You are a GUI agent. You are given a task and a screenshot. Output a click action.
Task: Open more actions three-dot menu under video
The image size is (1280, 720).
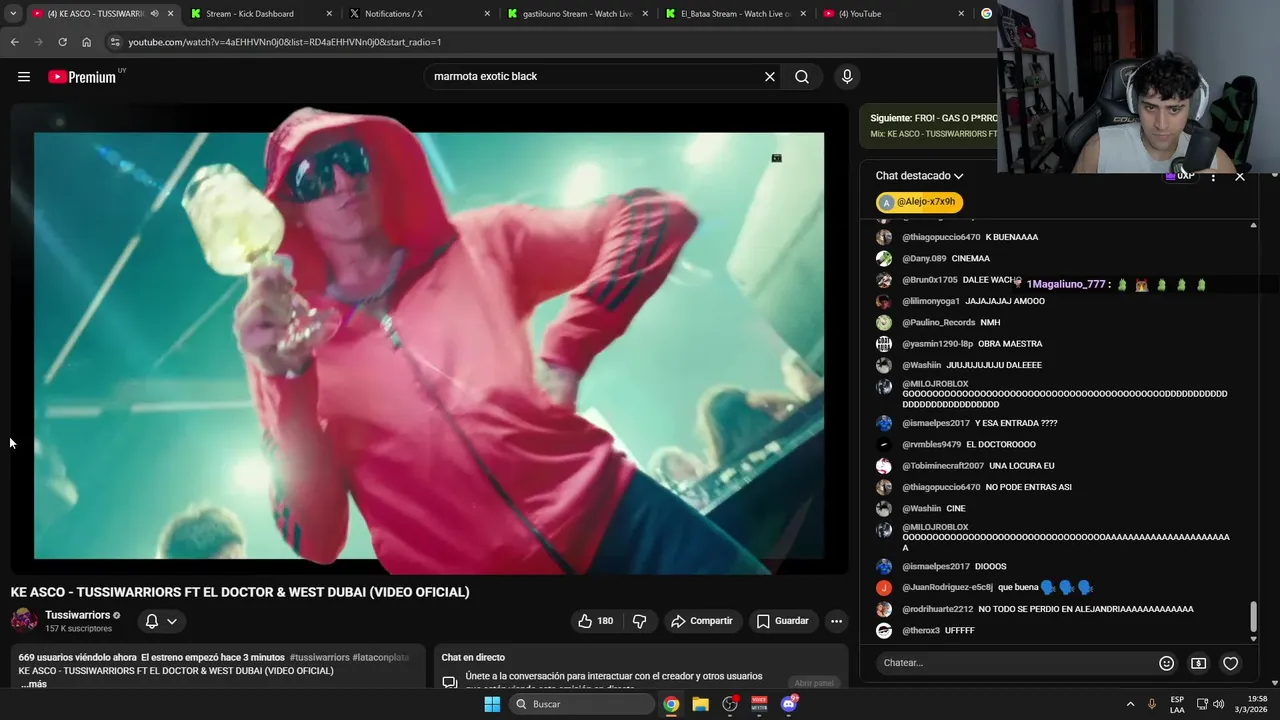(836, 621)
